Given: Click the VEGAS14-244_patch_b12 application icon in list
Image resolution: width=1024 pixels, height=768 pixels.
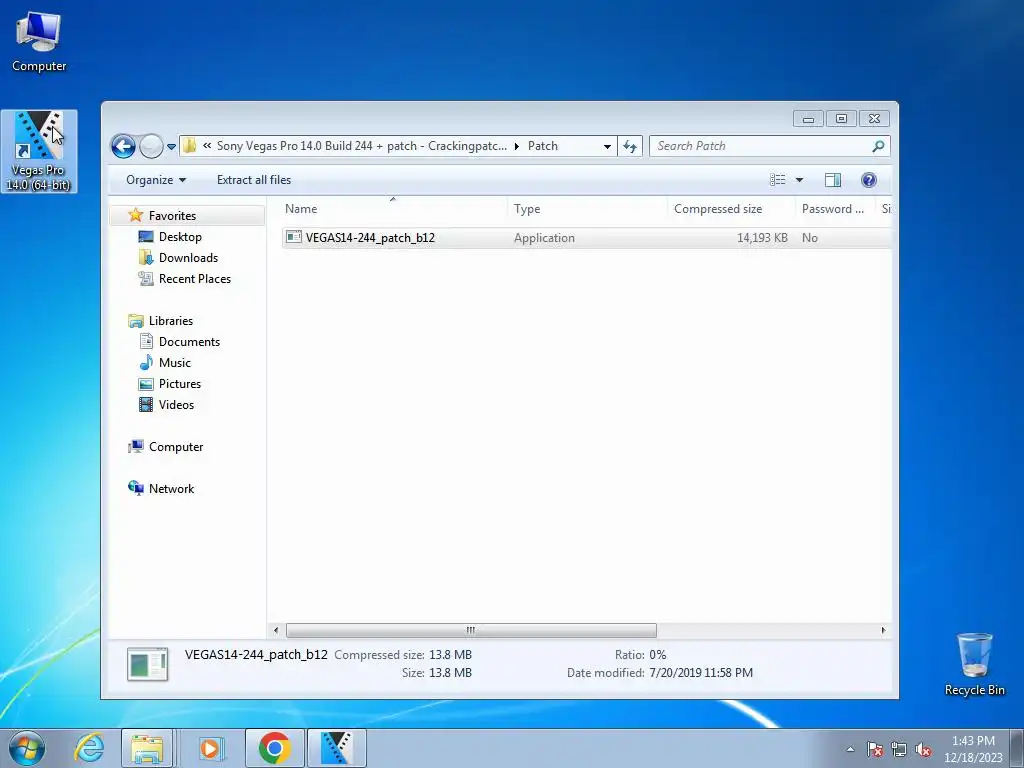Looking at the screenshot, I should [294, 238].
